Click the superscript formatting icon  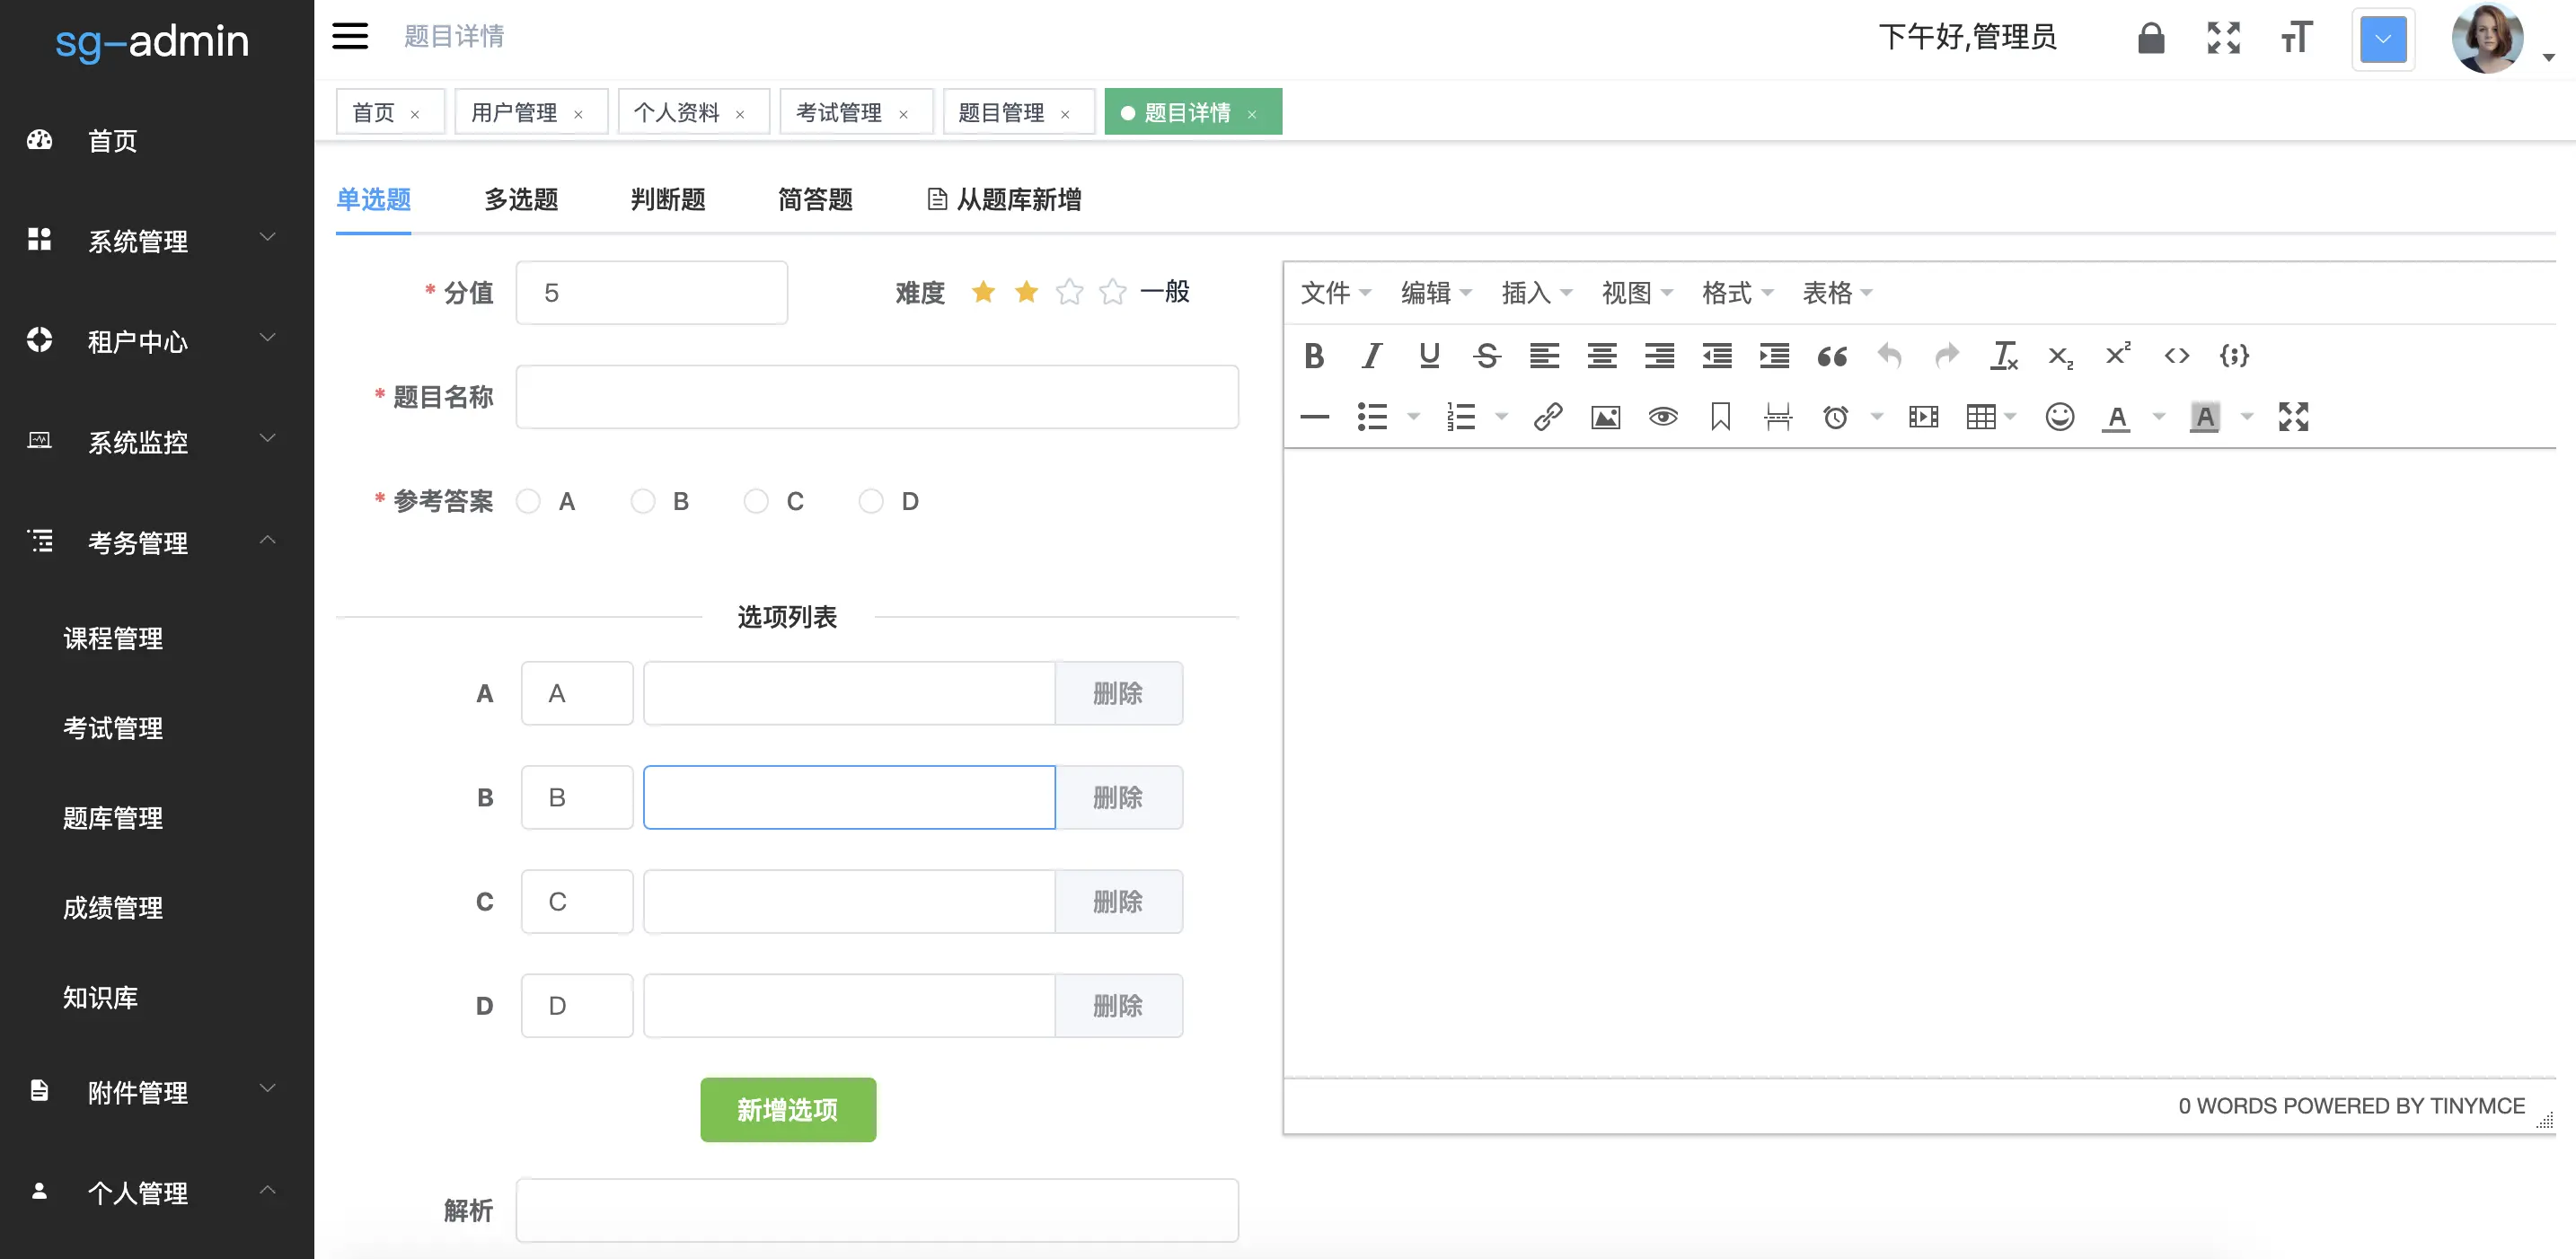coord(2117,355)
